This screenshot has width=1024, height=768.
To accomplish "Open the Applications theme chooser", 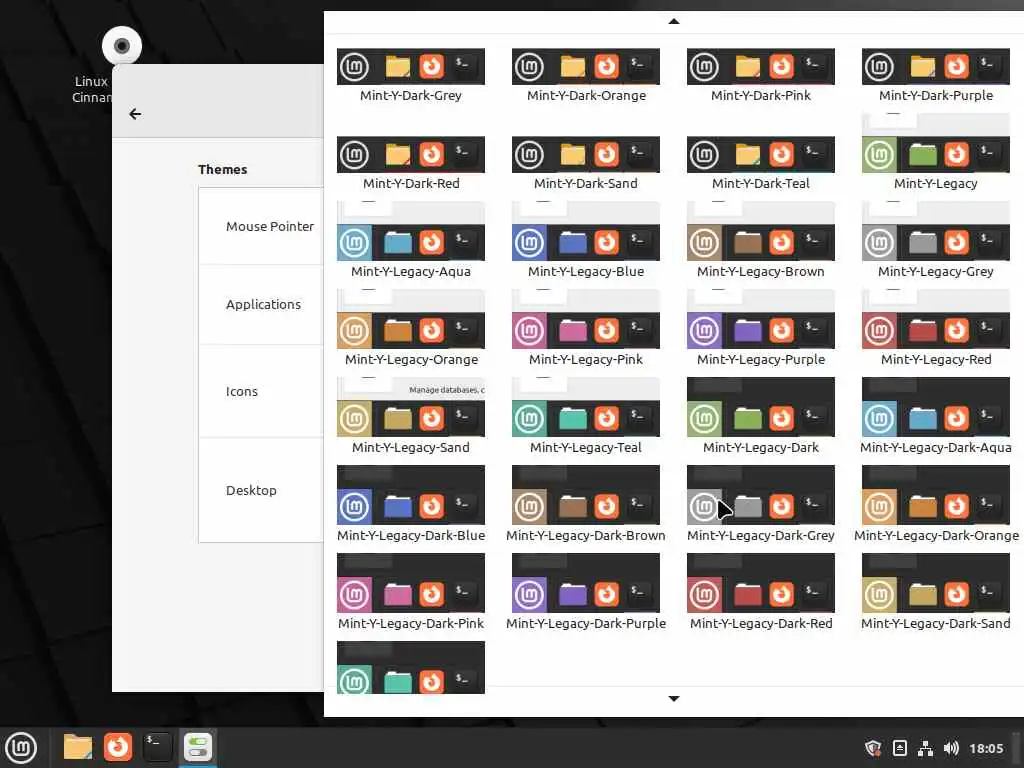I will point(263,304).
